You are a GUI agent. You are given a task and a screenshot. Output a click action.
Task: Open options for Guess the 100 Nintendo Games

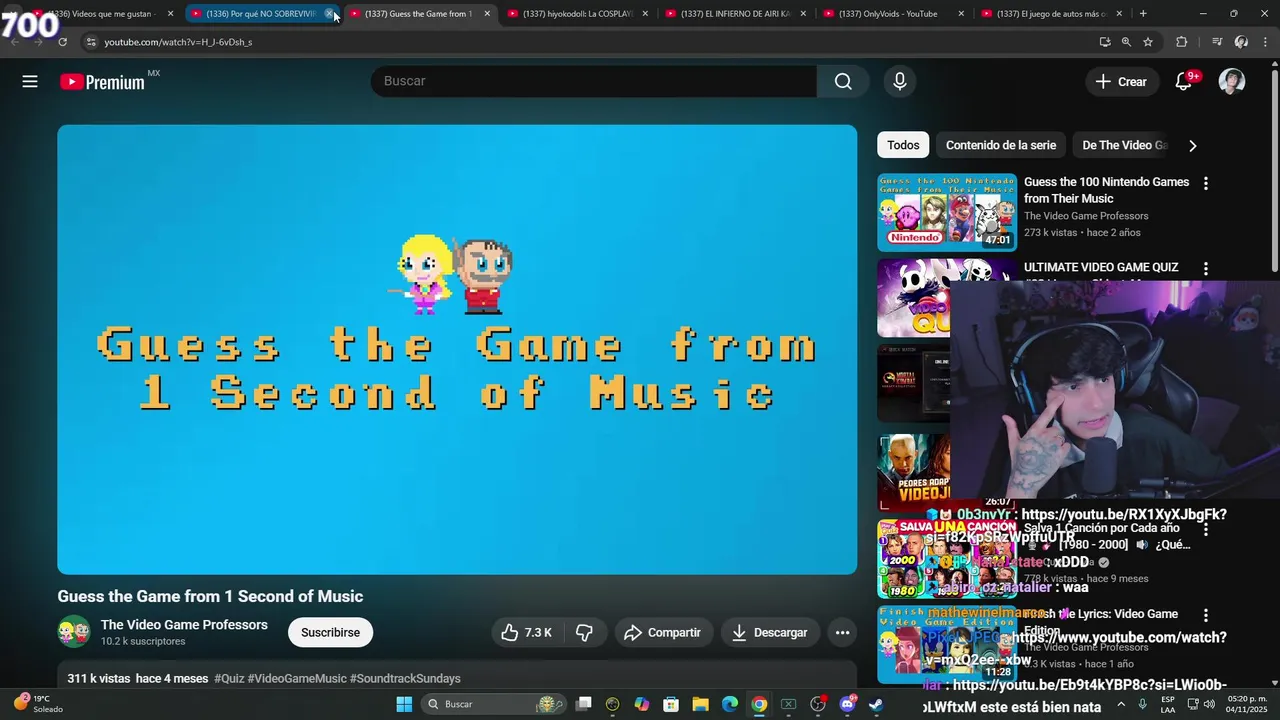(x=1206, y=183)
